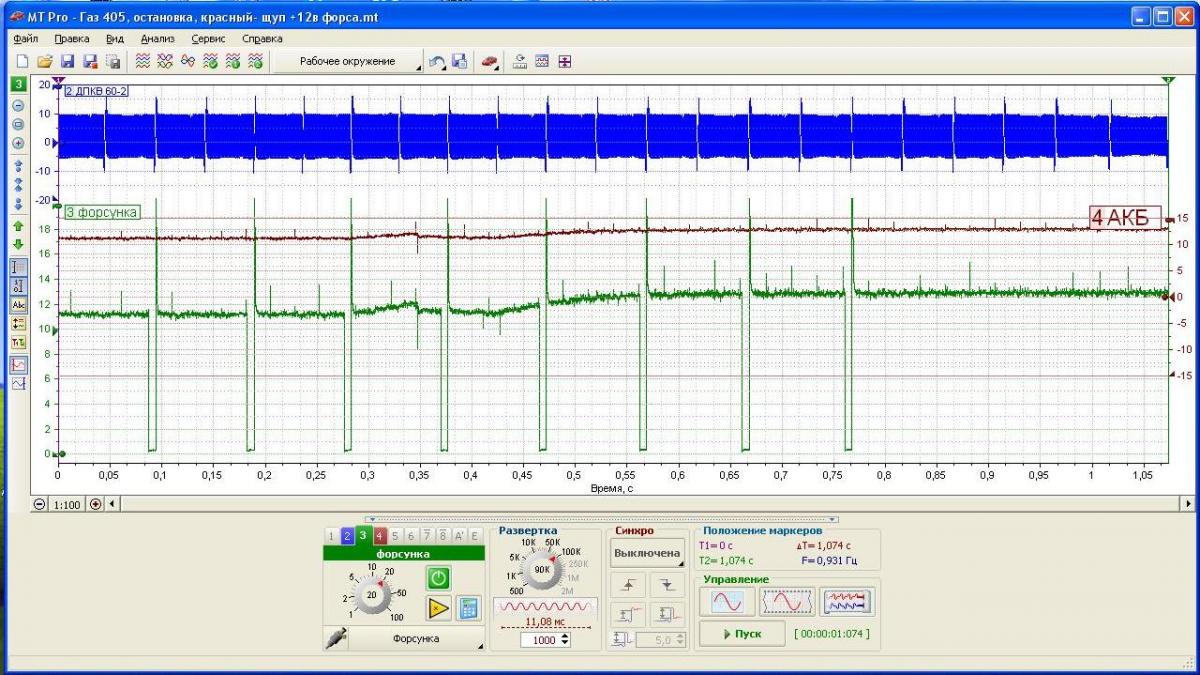Click the 1:100 zoom scale button
Image resolution: width=1200 pixels, height=675 pixels.
67,504
